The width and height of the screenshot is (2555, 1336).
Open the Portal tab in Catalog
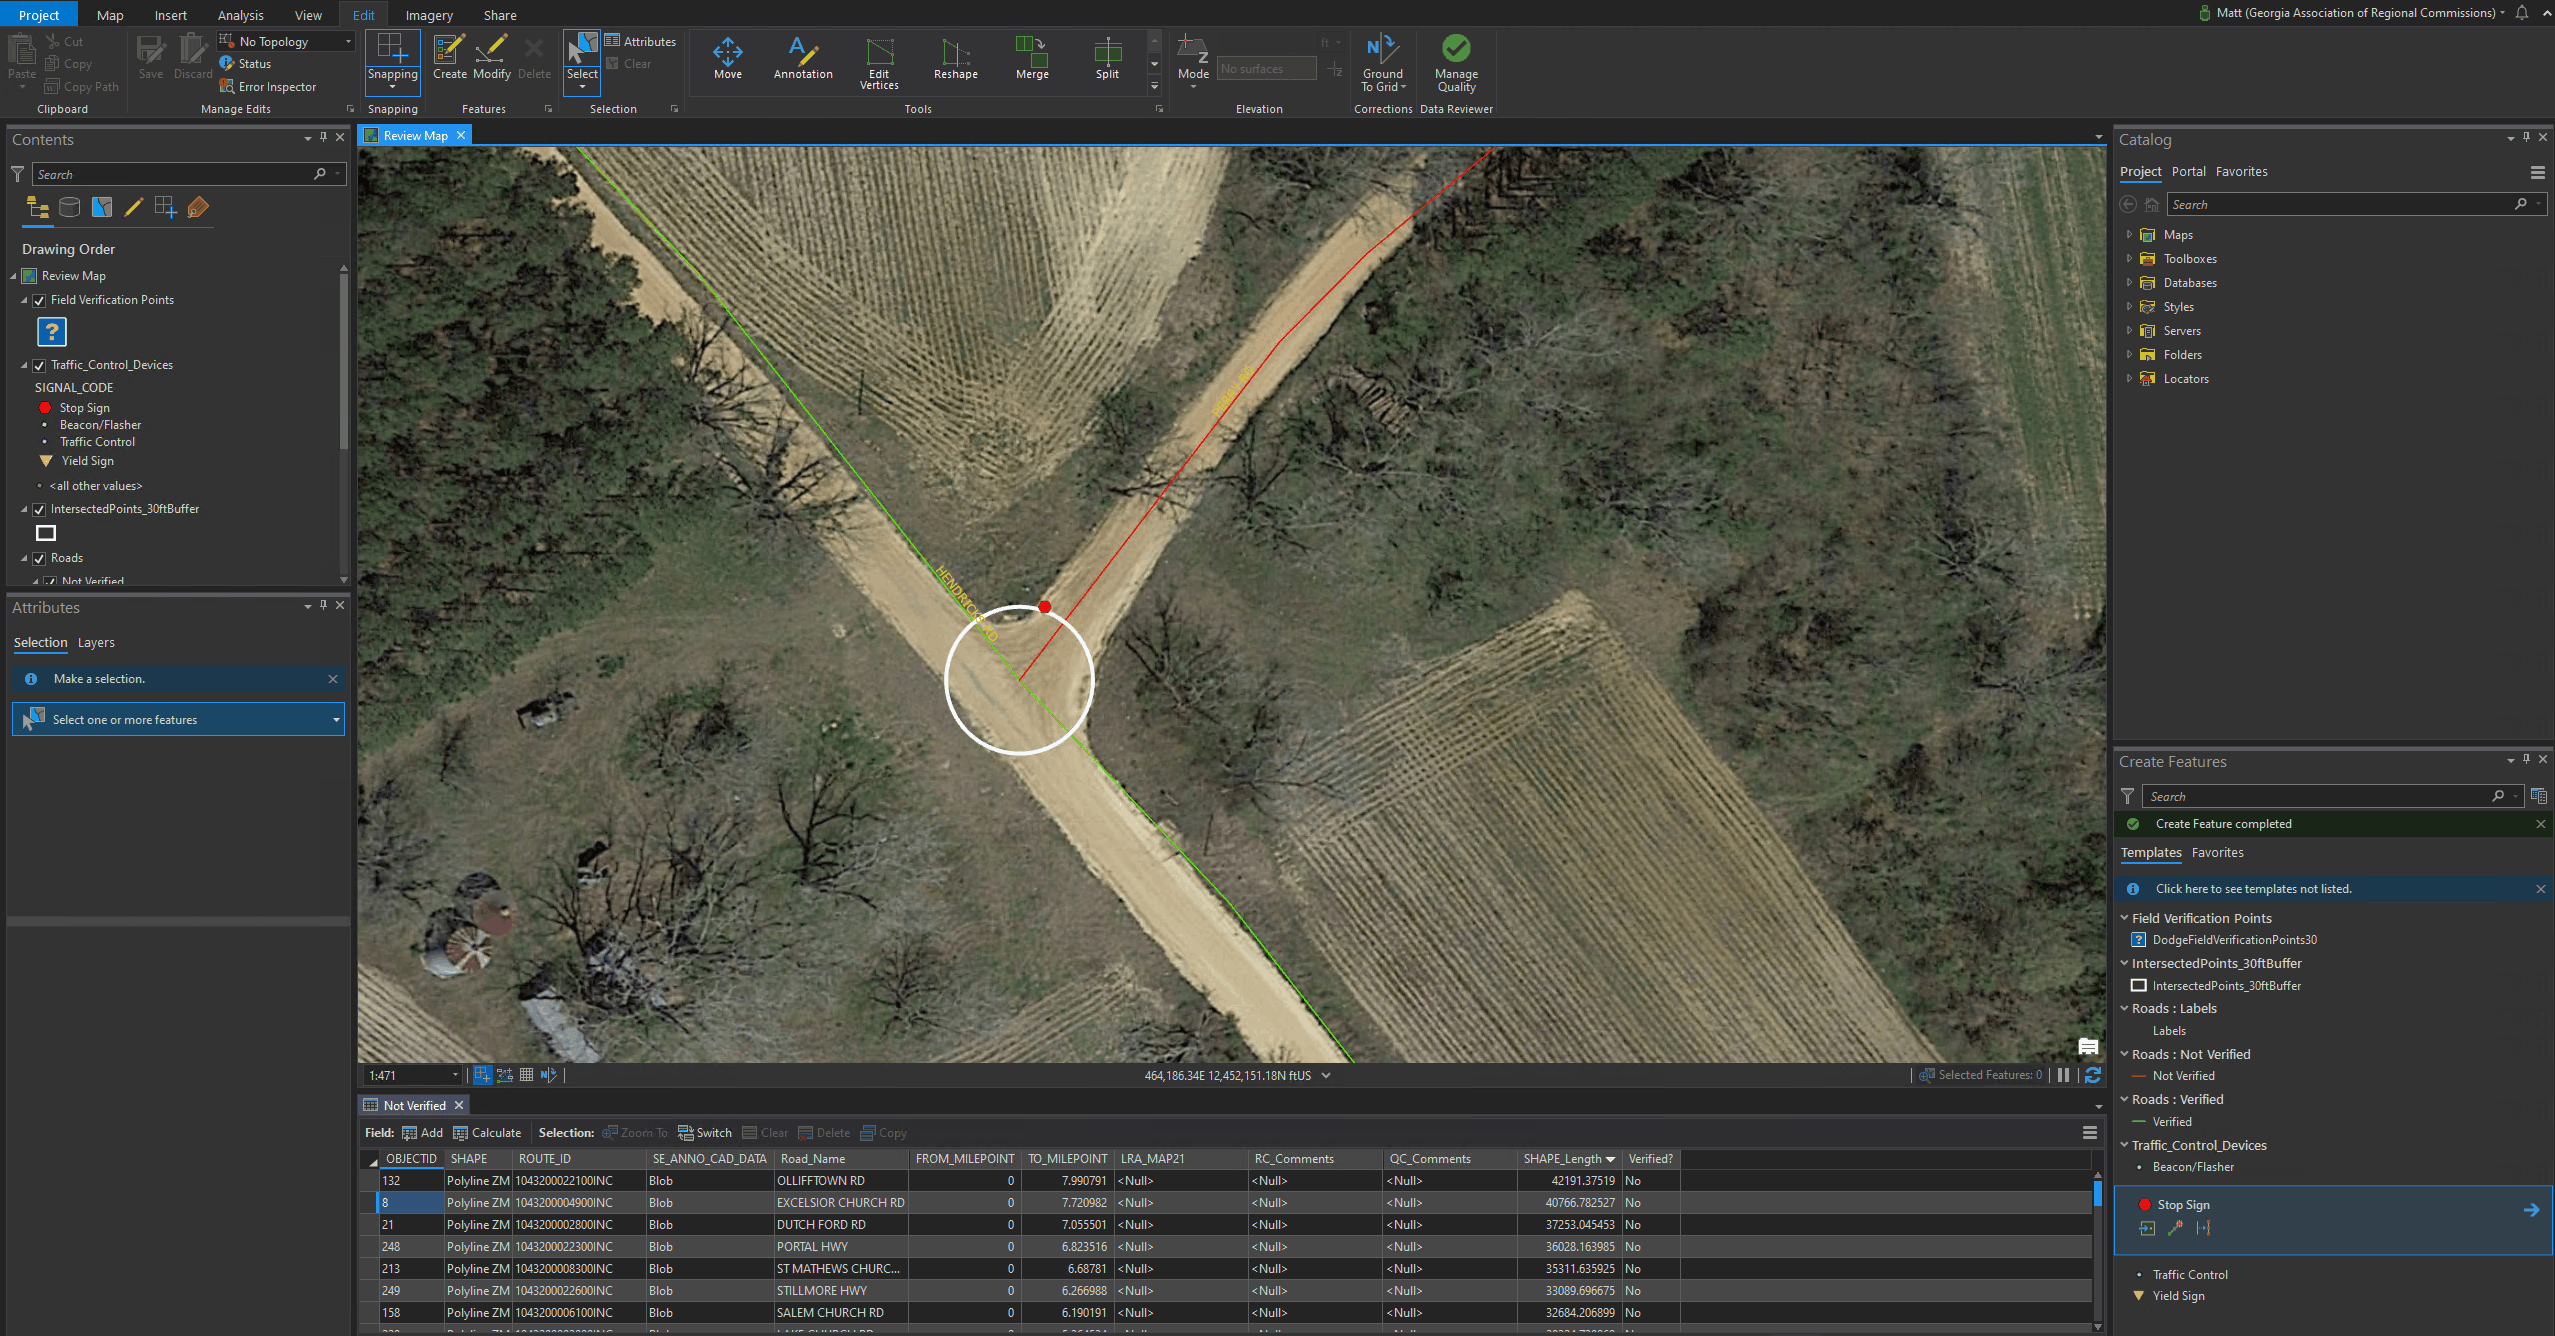click(2188, 171)
